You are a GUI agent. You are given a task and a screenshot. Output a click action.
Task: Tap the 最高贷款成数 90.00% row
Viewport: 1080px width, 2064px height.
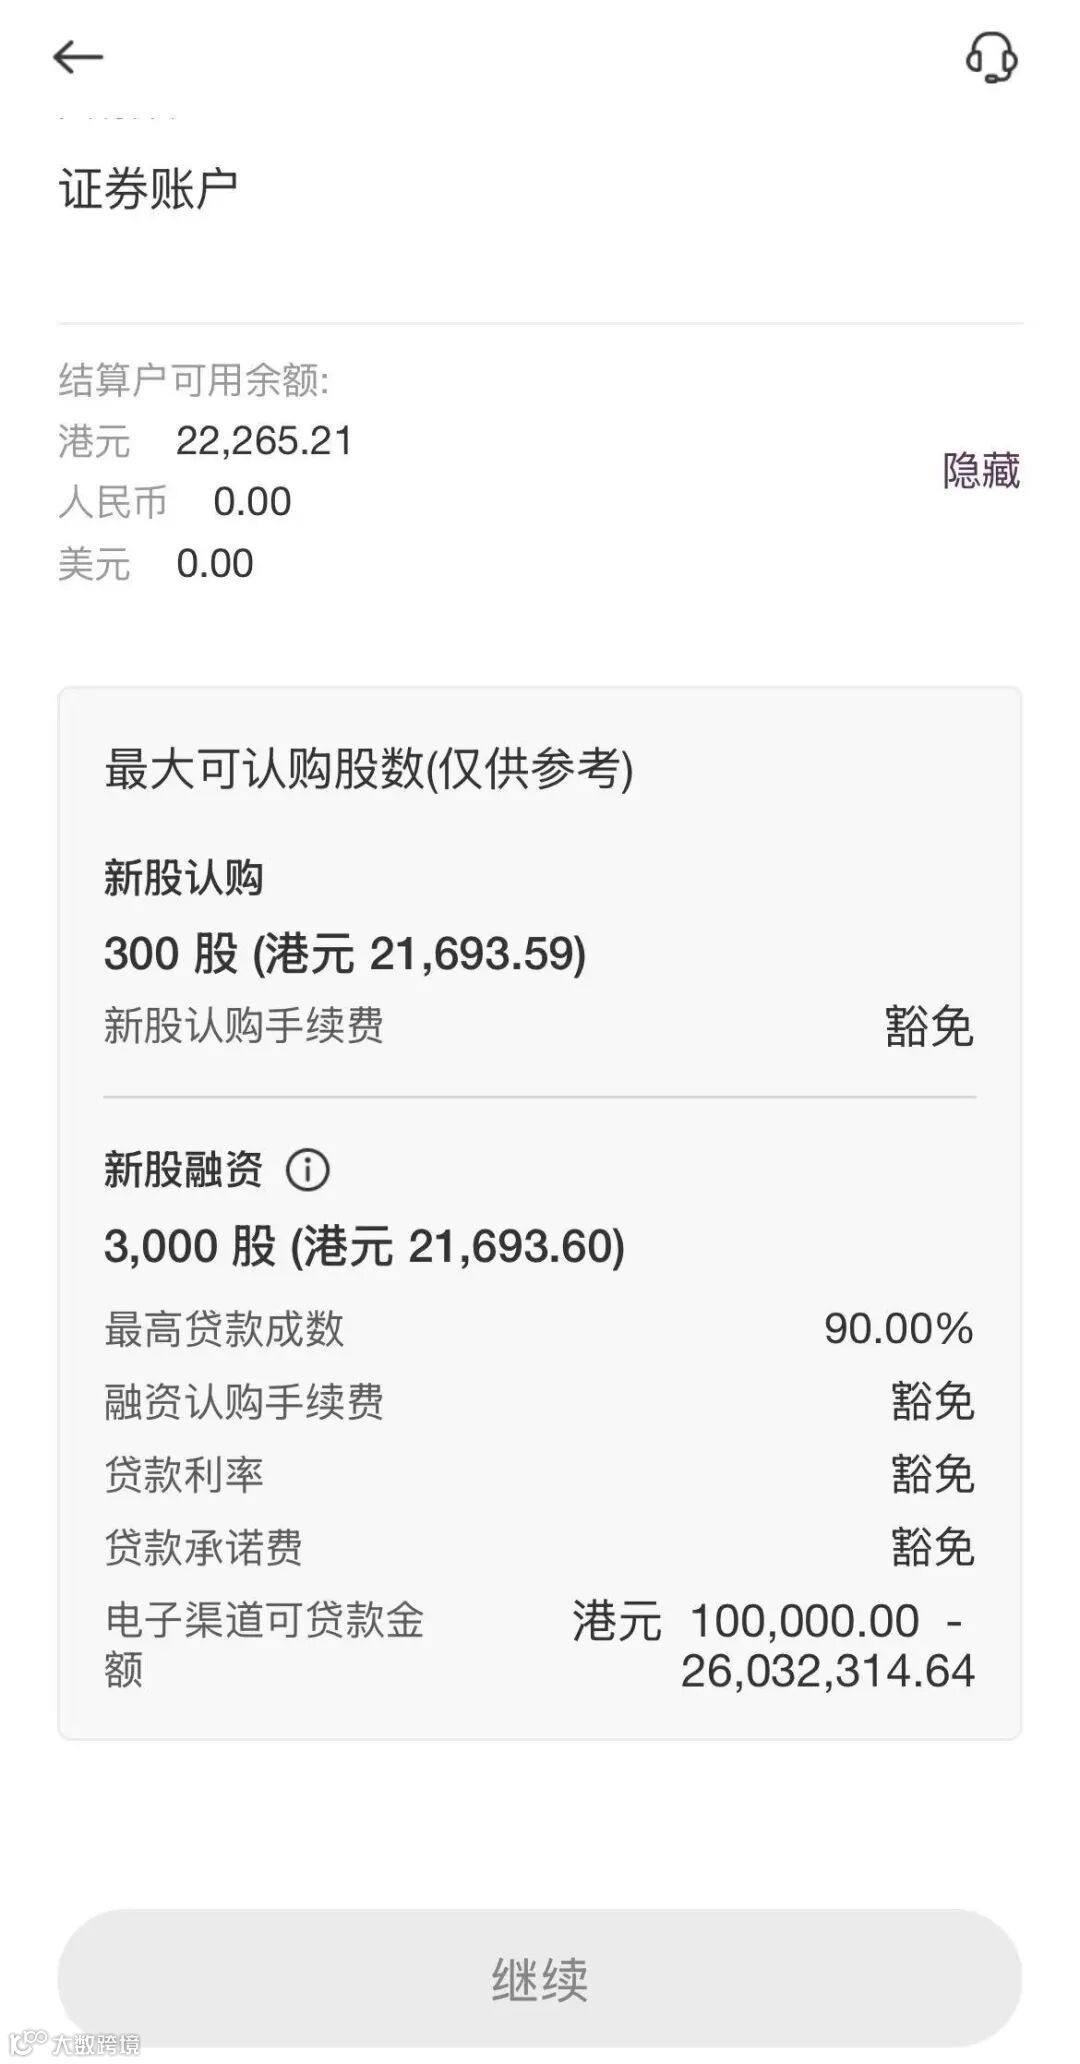tap(540, 1329)
